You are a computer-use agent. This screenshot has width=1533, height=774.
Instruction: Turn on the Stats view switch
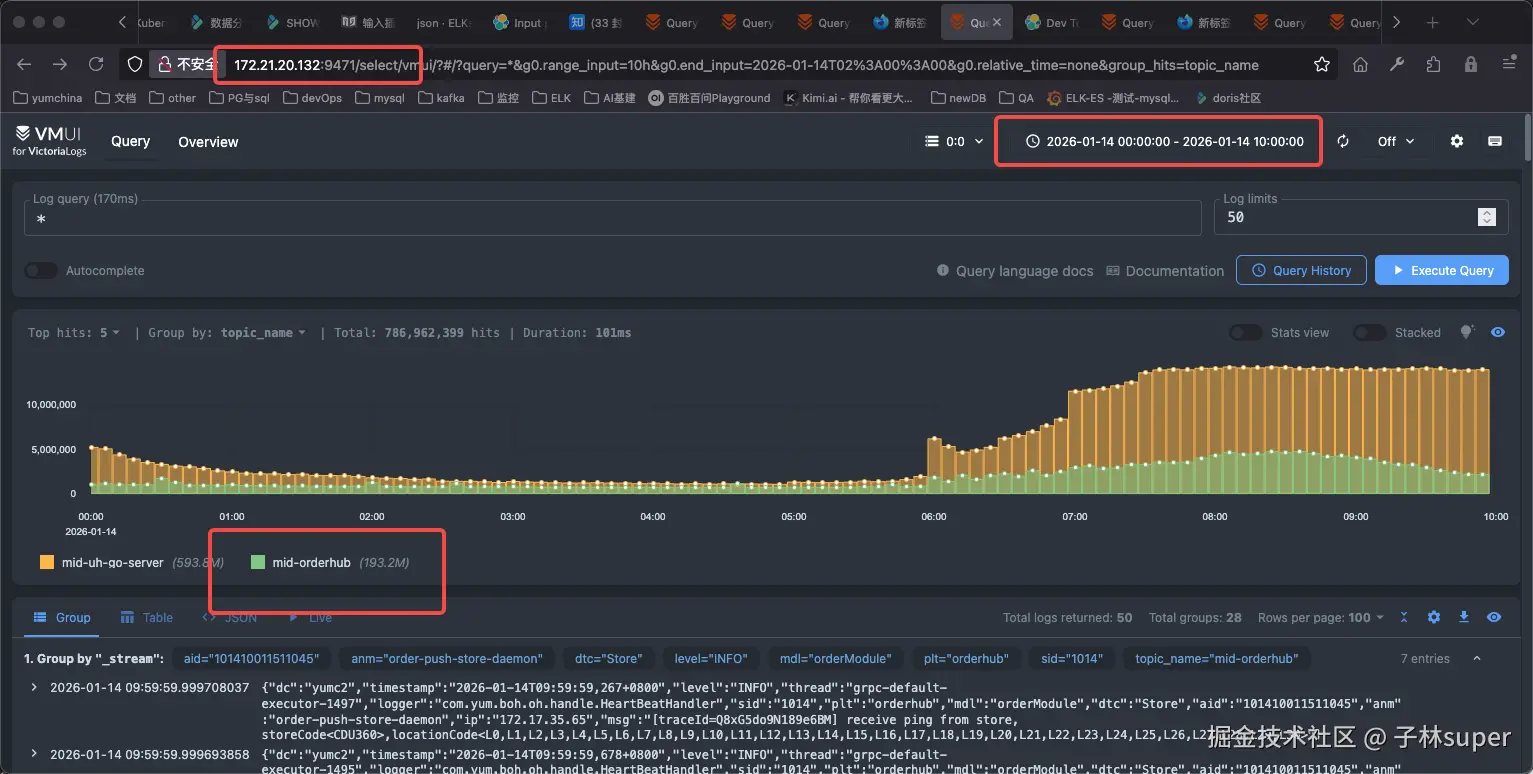point(1245,333)
